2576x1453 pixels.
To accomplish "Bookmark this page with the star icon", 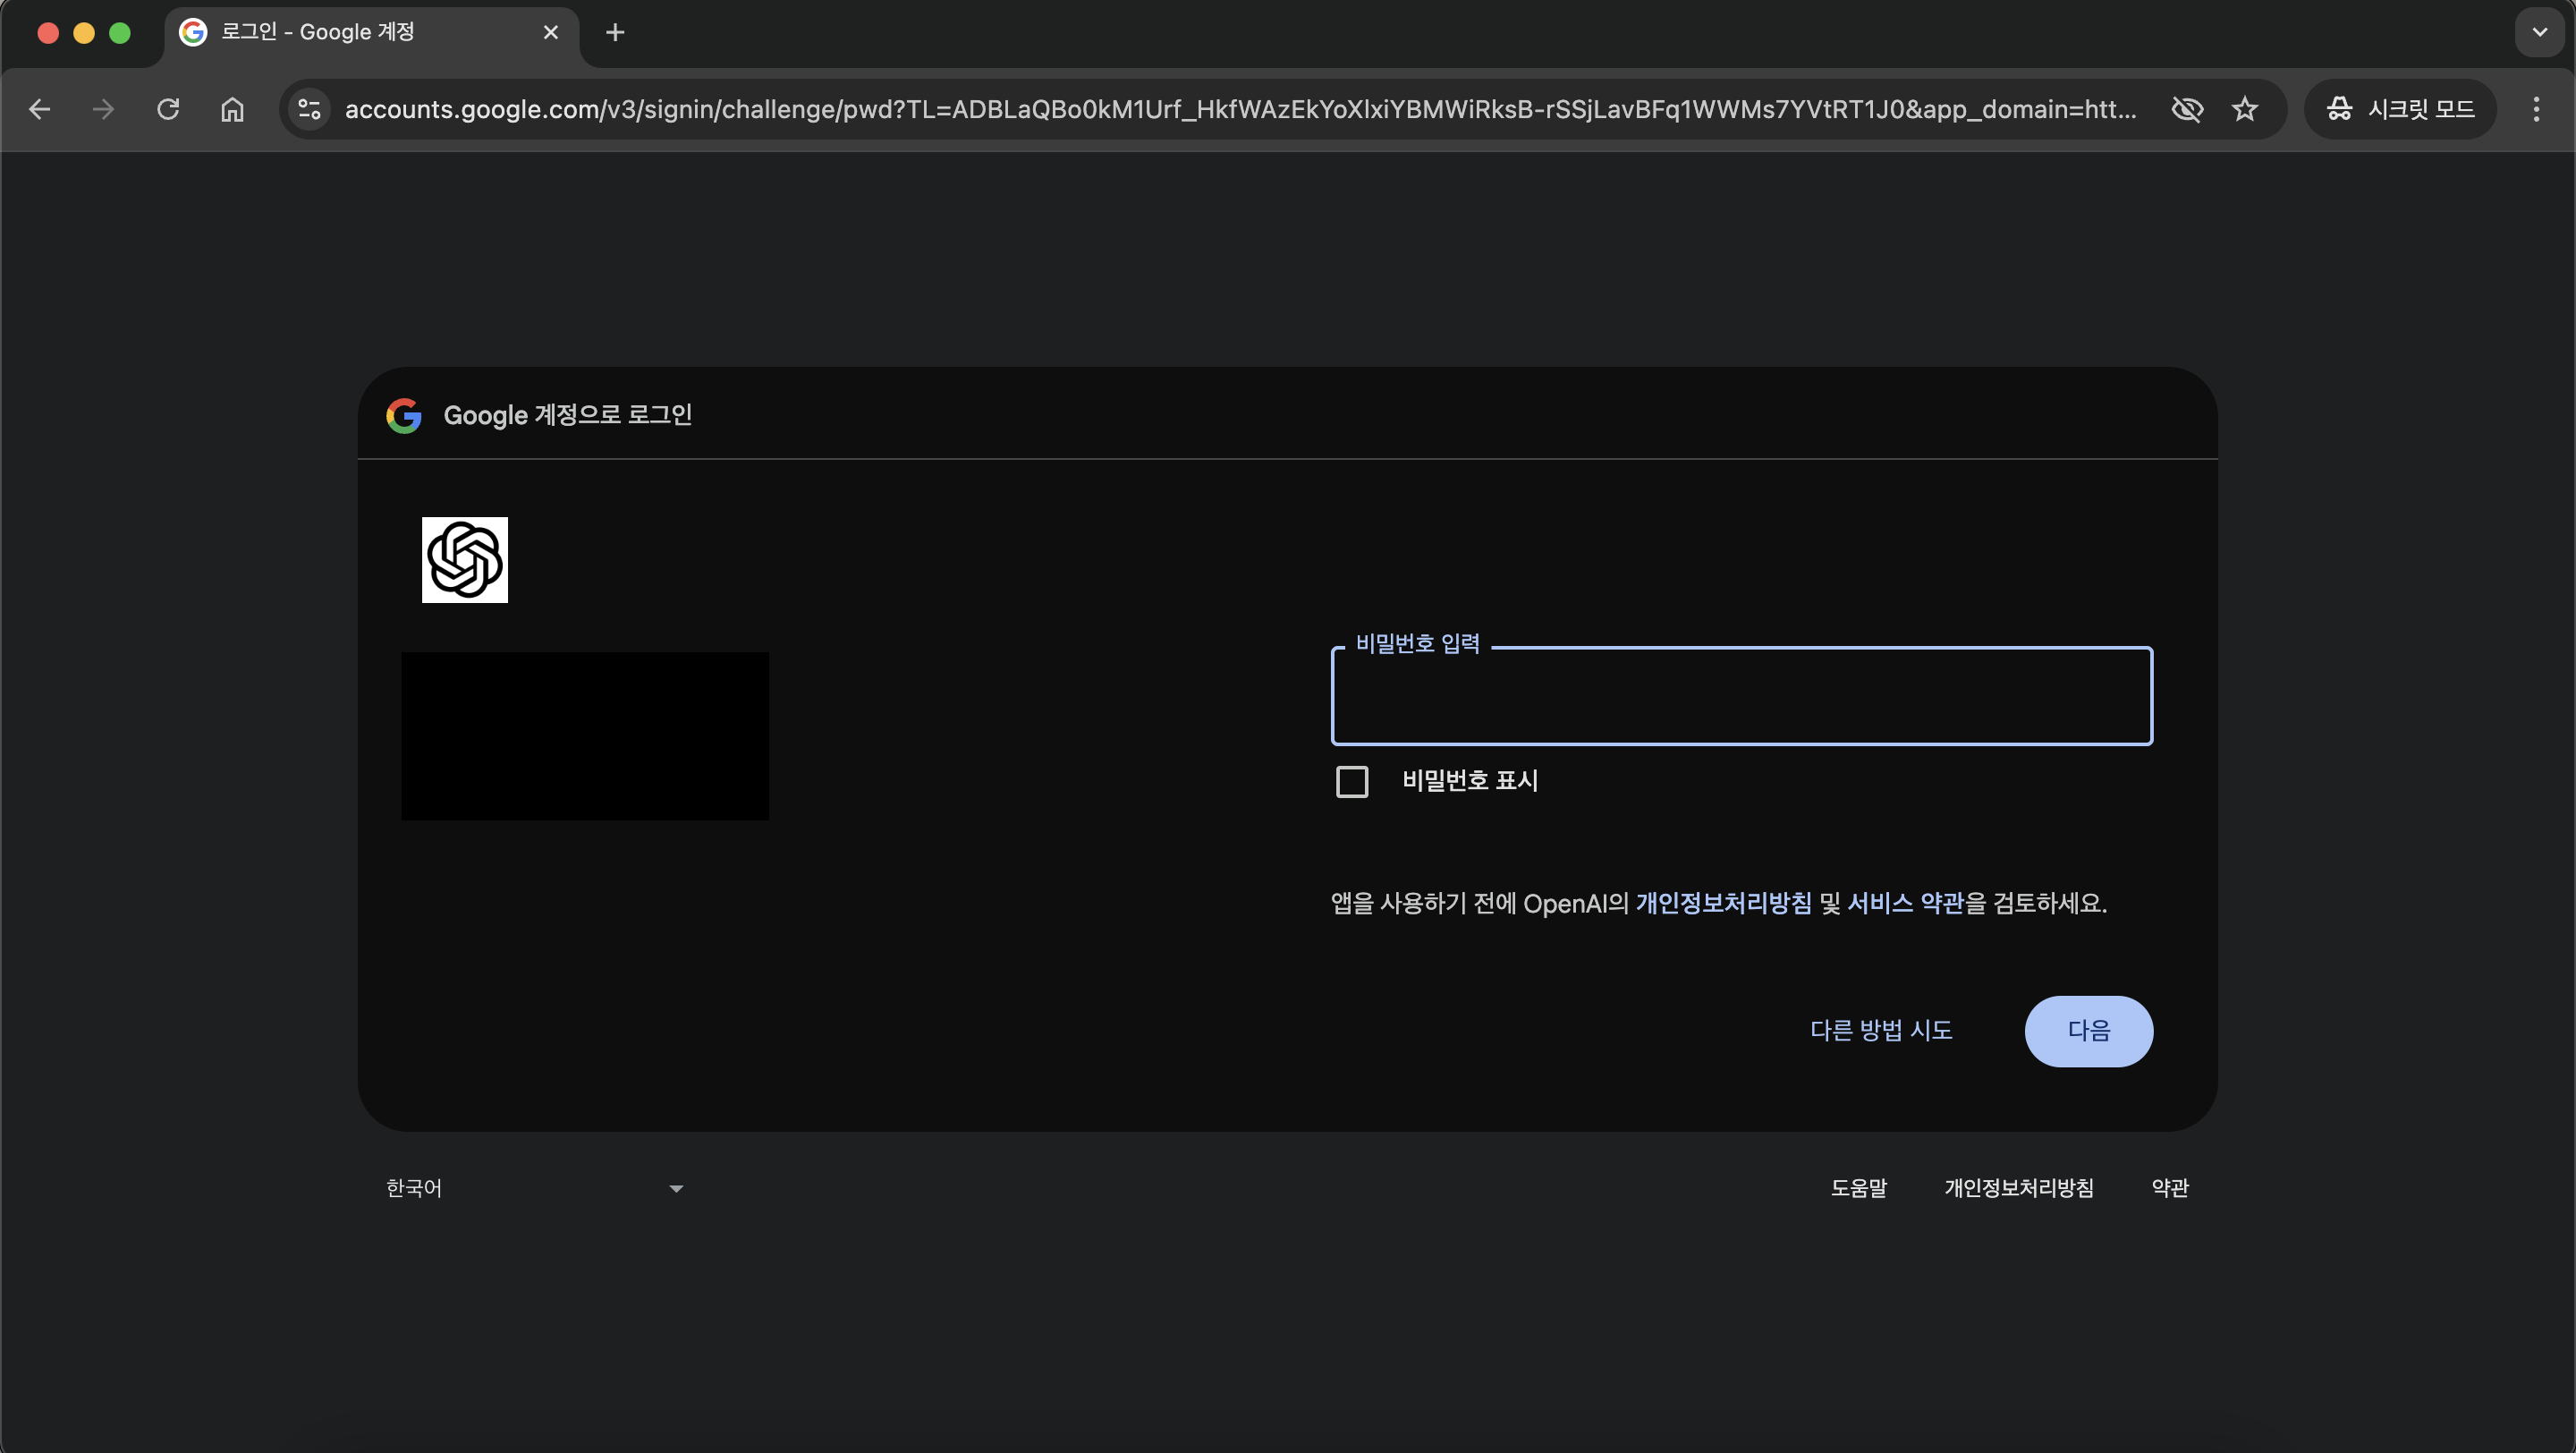I will pyautogui.click(x=2245, y=109).
